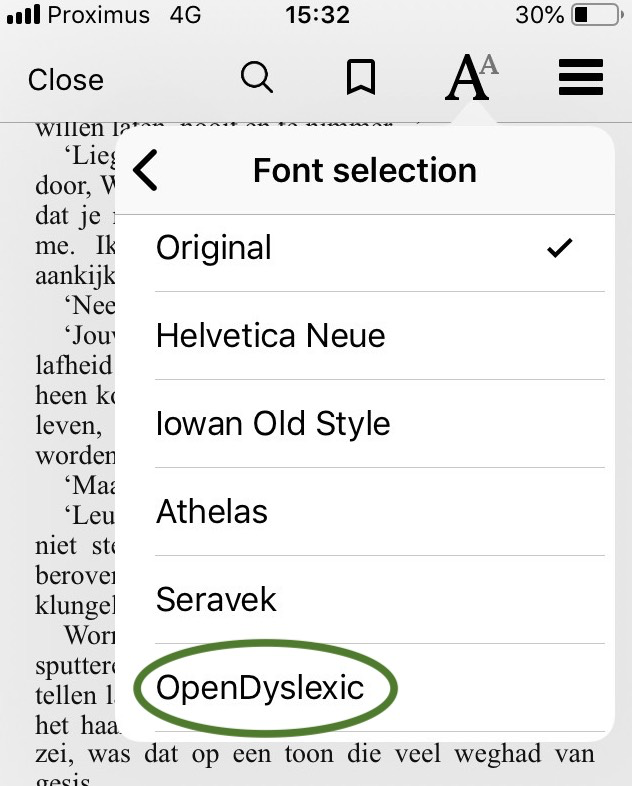Open the hamburger menu
This screenshot has height=786, width=632.
coord(580,78)
